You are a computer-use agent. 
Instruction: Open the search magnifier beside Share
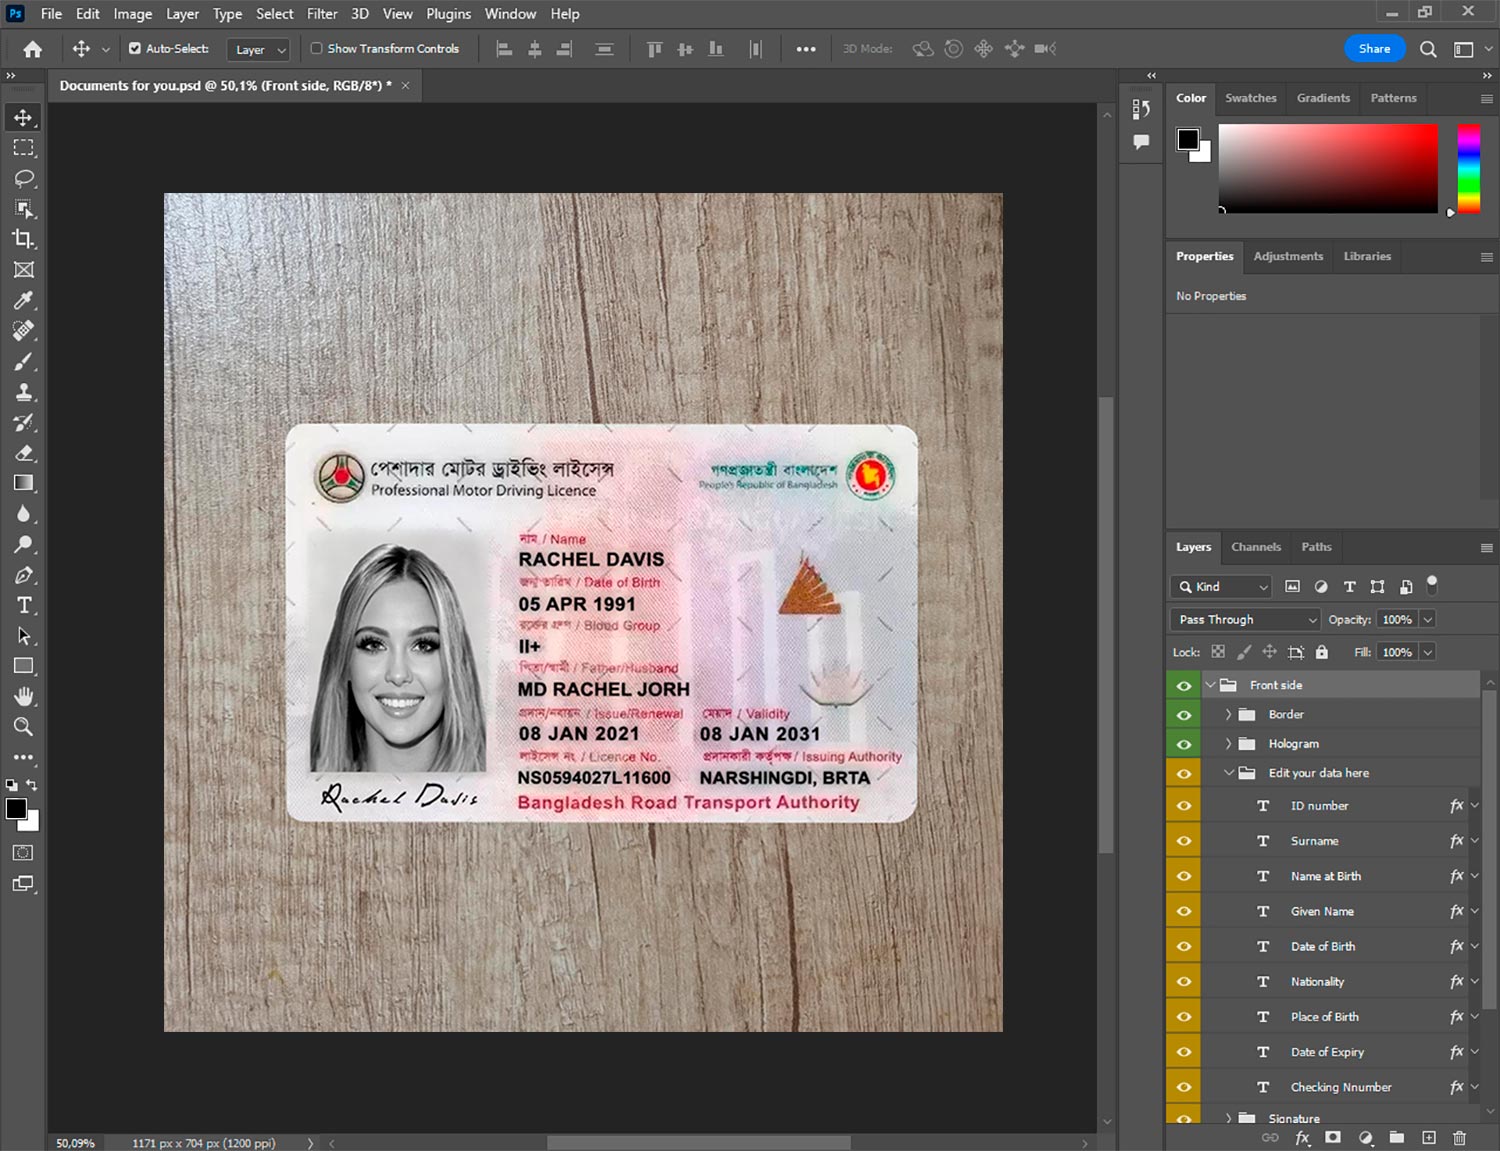[x=1428, y=49]
